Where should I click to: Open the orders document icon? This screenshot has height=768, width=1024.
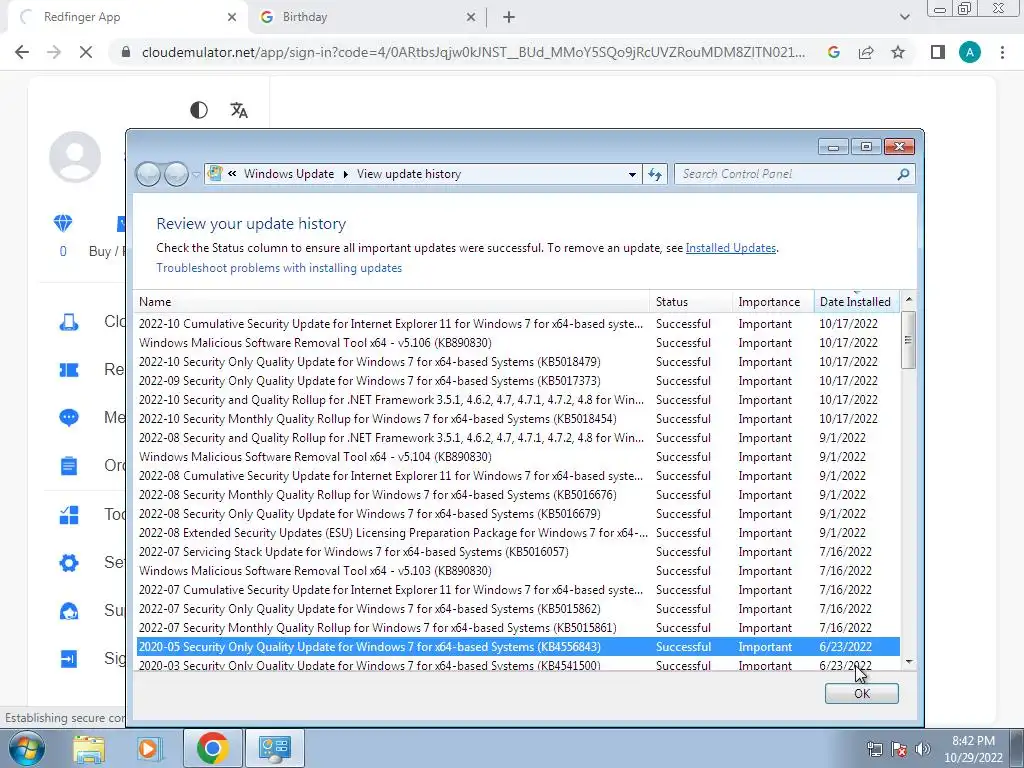click(69, 466)
